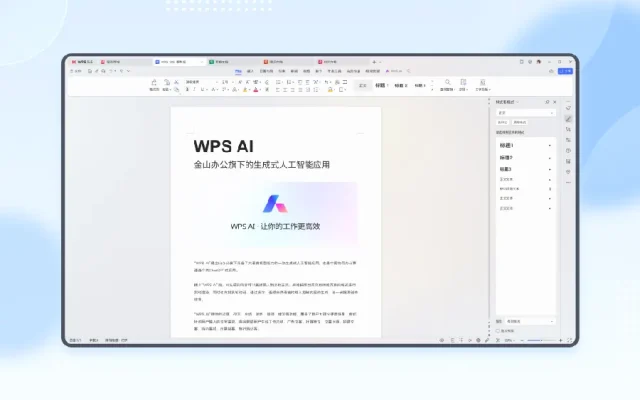Image resolution: width=640 pixels, height=400 pixels.
Task: Open the arrow beside 标题3 in style list
Action: (550, 169)
